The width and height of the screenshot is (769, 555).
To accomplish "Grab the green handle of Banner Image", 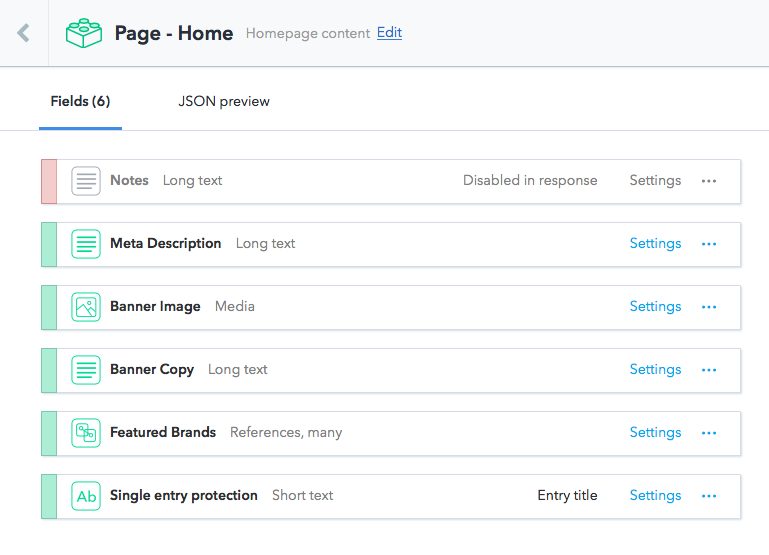I will tap(49, 307).
